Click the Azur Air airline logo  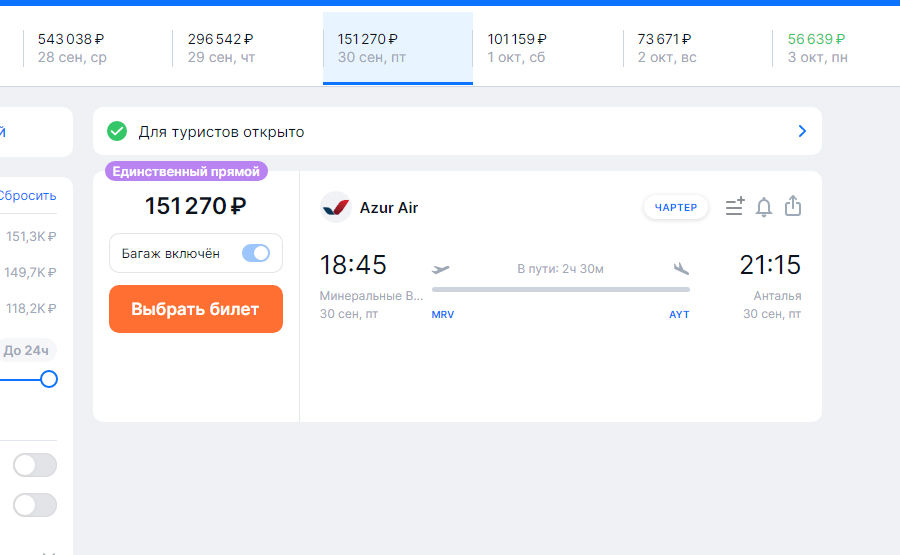336,208
